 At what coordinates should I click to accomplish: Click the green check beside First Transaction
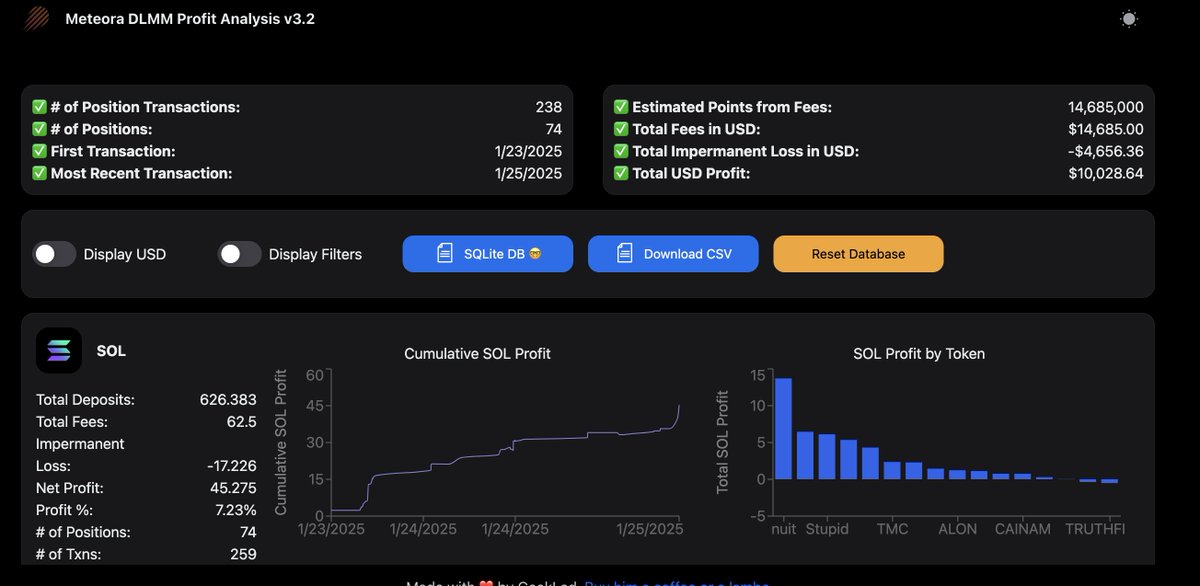(39, 151)
